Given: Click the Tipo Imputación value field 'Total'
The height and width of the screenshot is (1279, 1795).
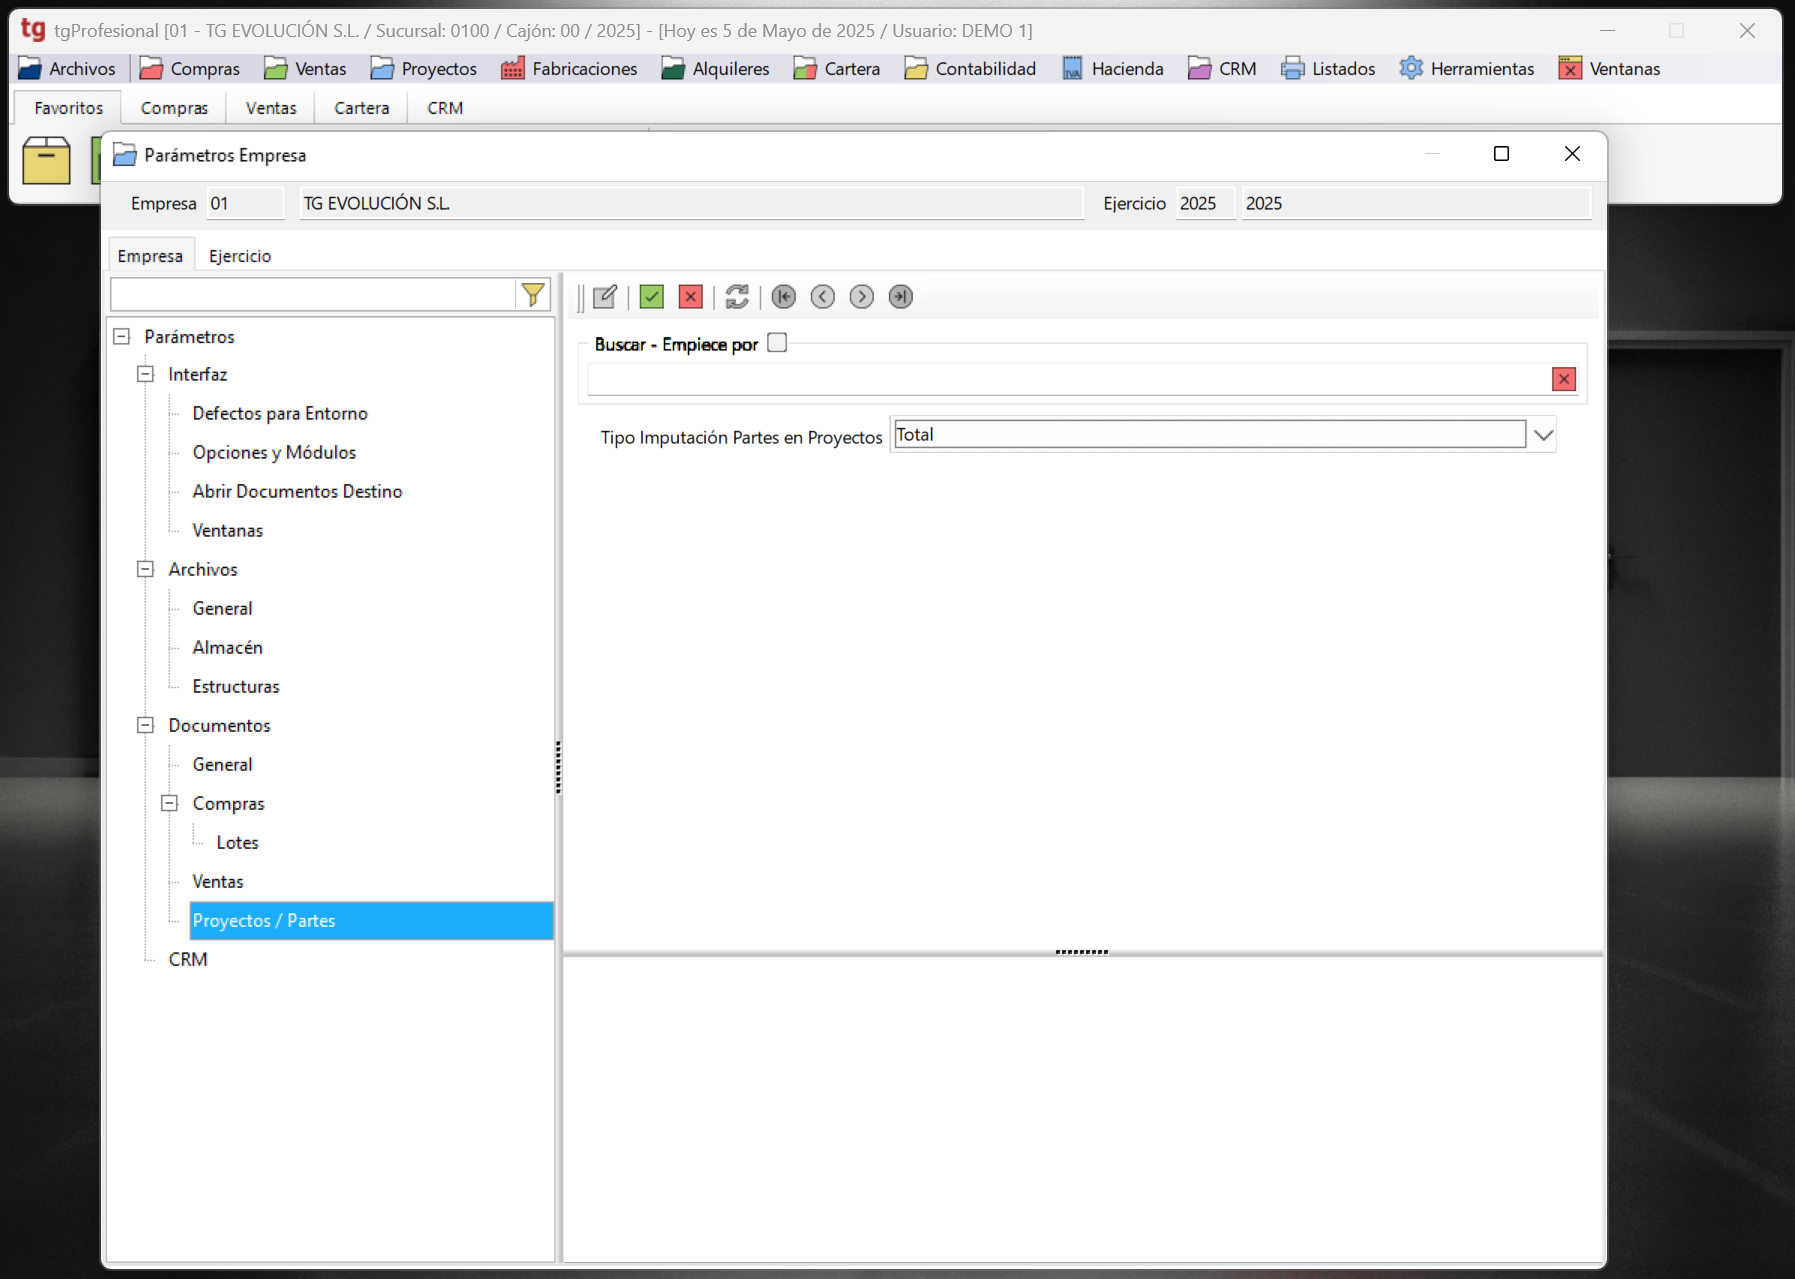Looking at the screenshot, I should point(1209,434).
